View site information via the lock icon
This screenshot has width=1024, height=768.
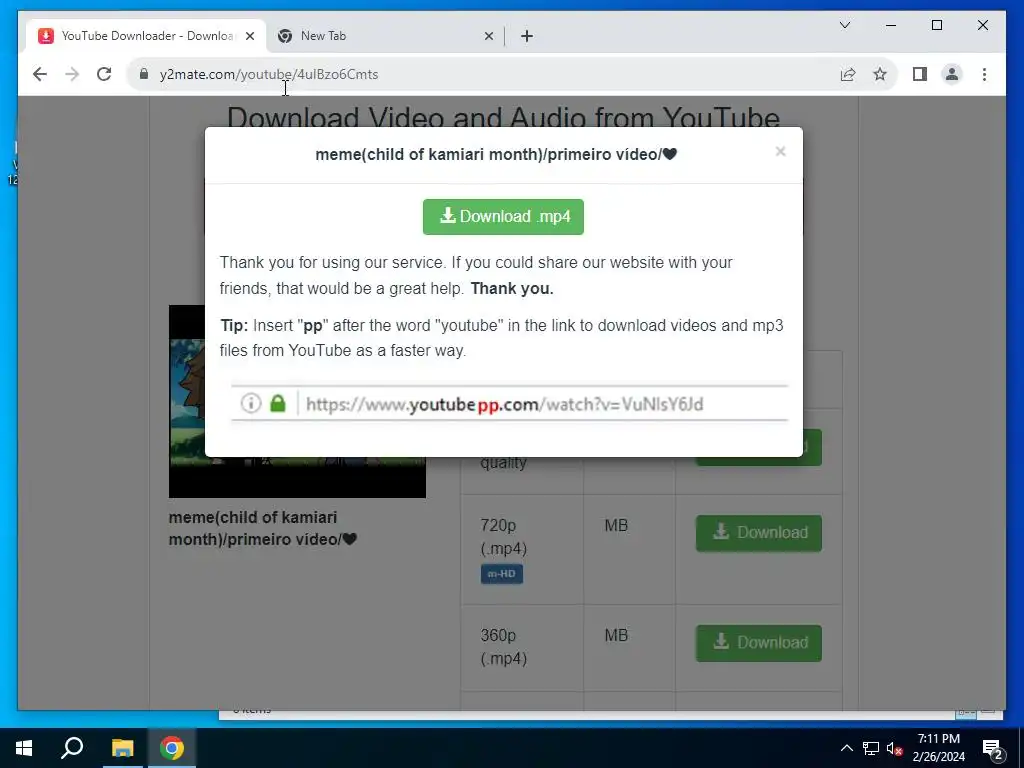coord(144,74)
